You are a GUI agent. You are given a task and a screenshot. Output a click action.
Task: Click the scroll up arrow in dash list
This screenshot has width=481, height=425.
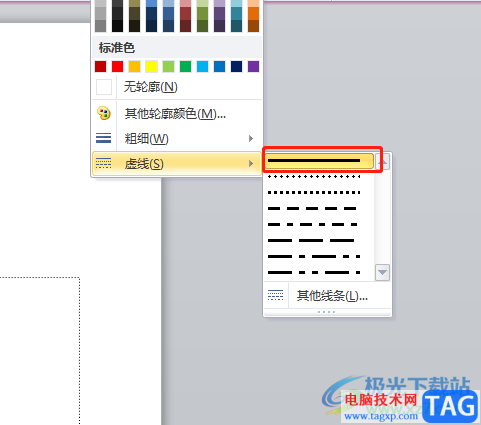[383, 162]
